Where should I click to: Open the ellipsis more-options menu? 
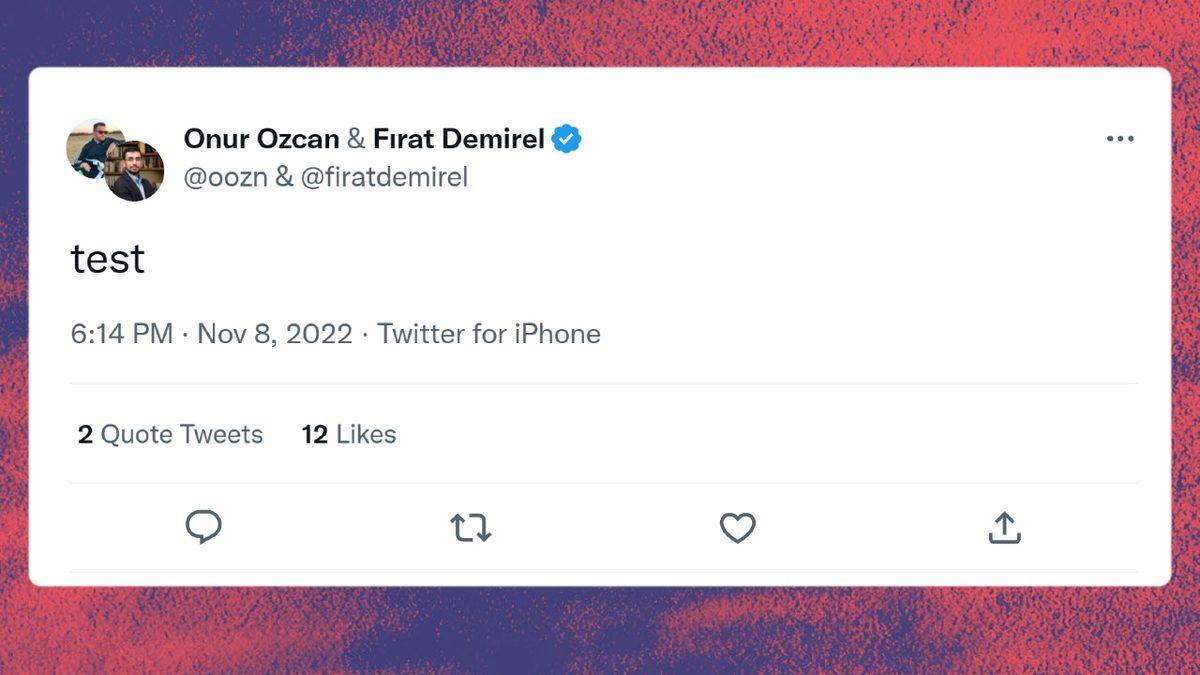point(1121,138)
